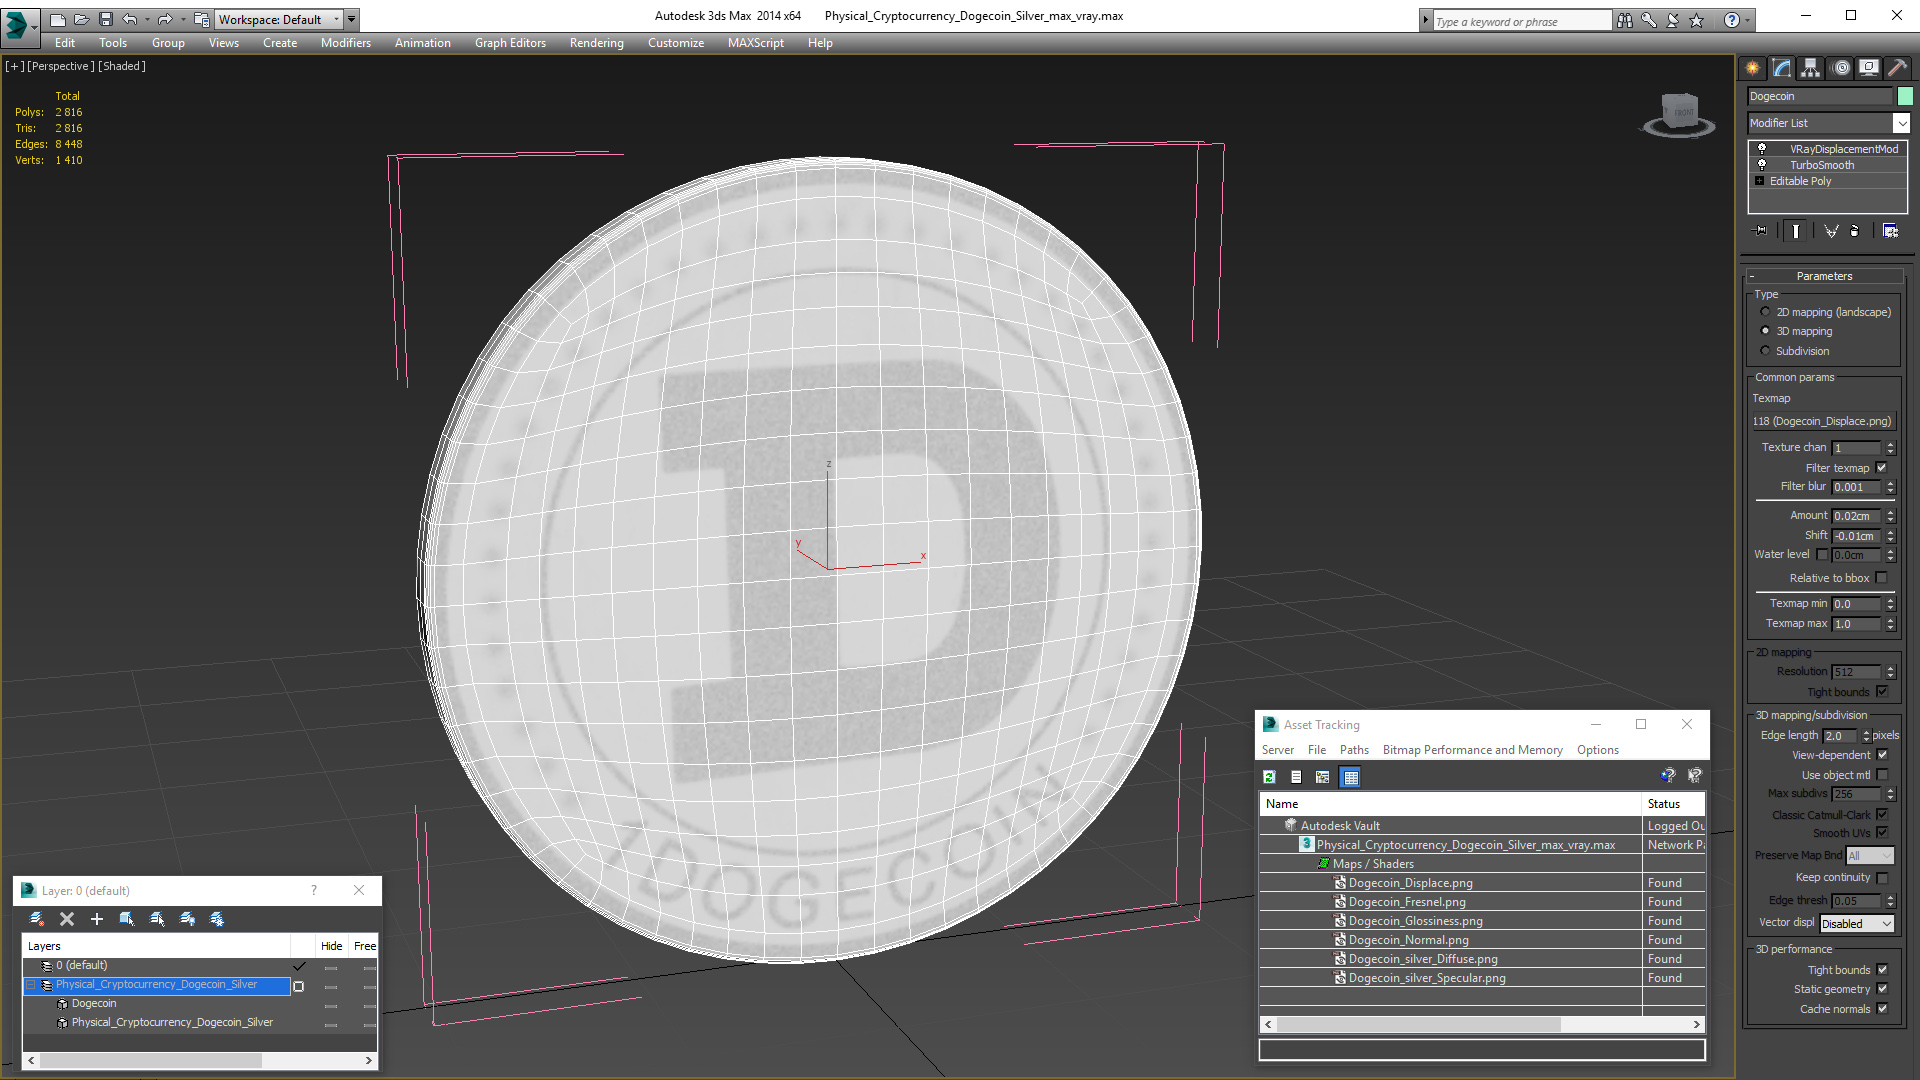1920x1080 pixels.
Task: Open the undo history dropdown arrow
Action: point(147,19)
